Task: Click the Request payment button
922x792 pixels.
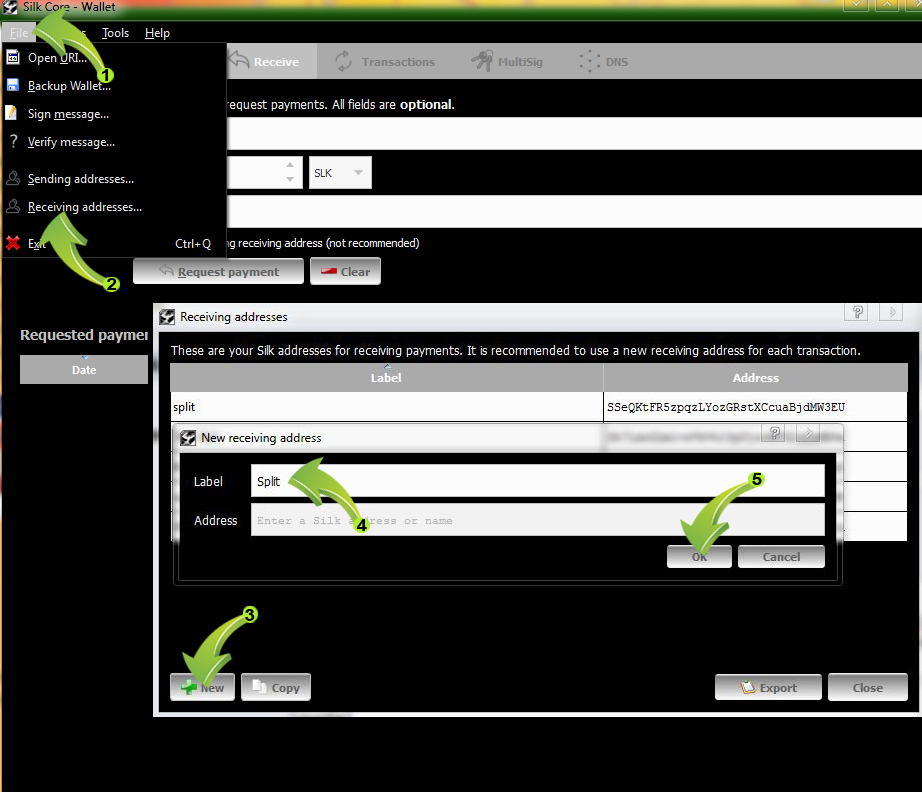Action: click(x=218, y=272)
